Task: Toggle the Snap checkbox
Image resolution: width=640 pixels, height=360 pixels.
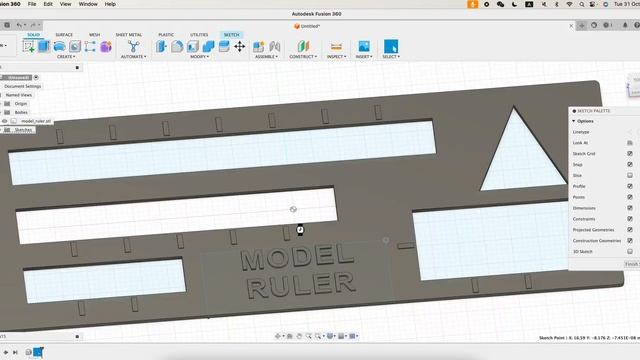Action: tap(630, 164)
